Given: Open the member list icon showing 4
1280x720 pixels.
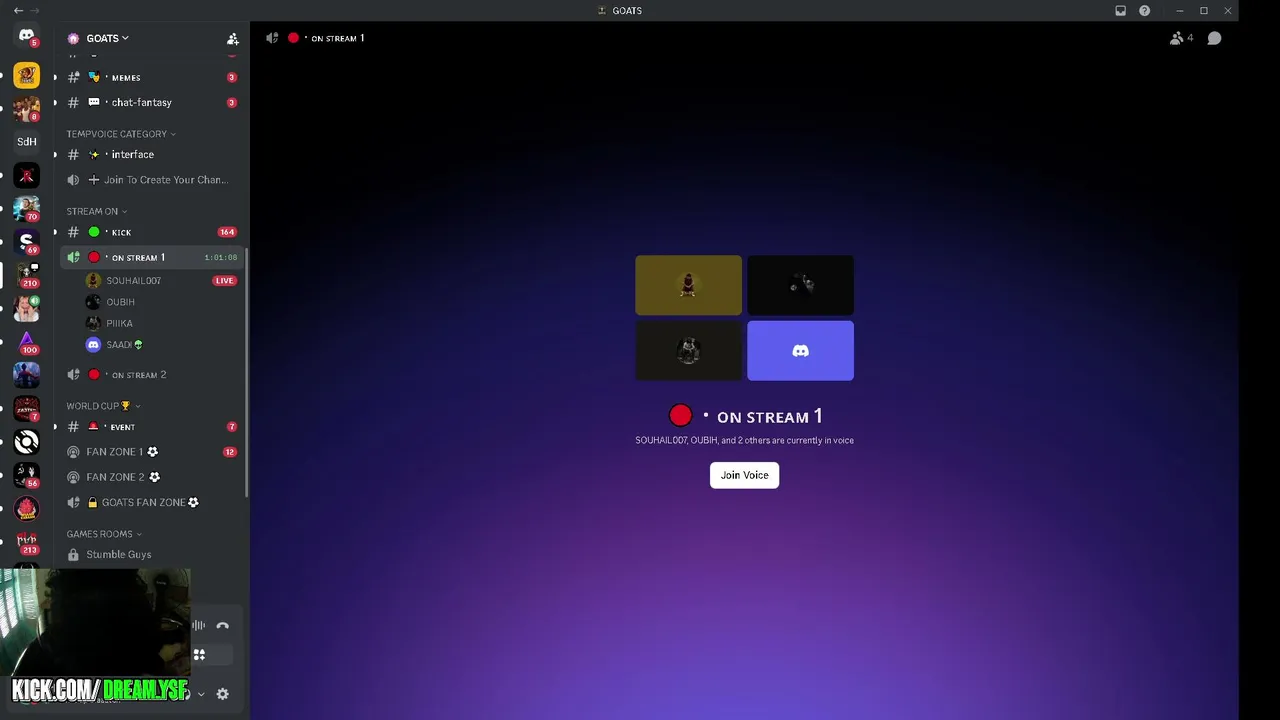Looking at the screenshot, I should point(1181,38).
